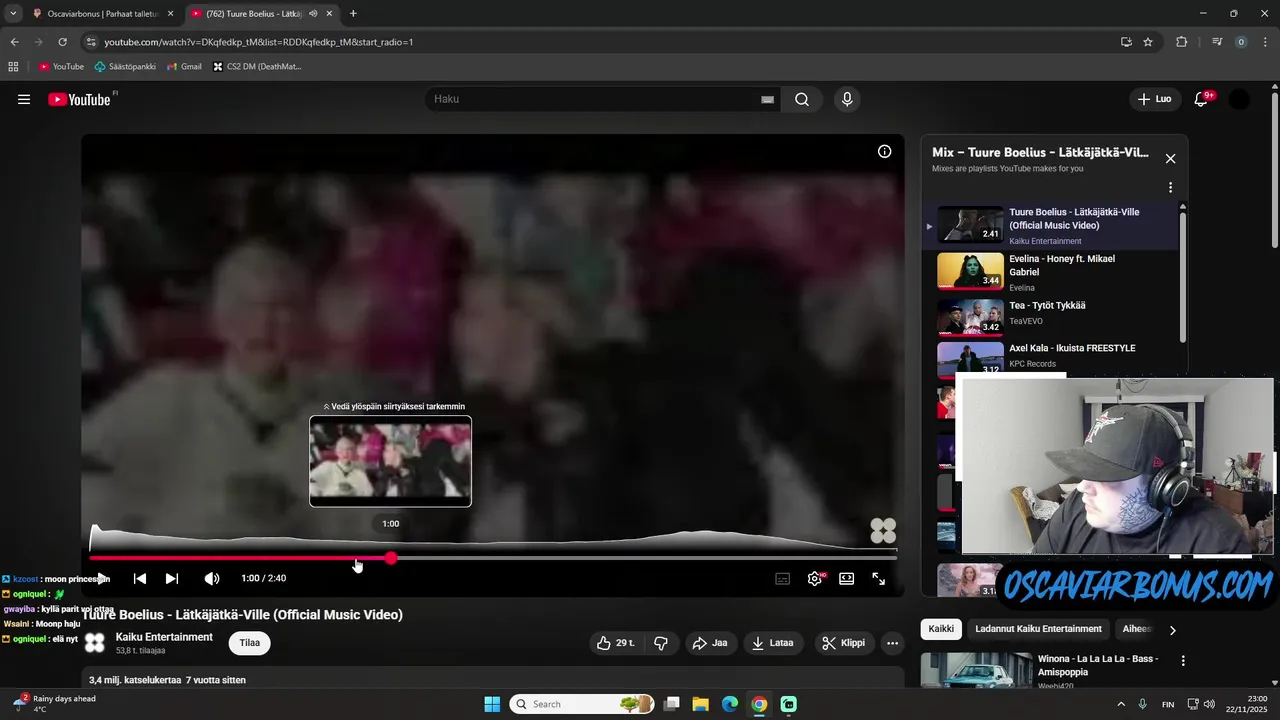This screenshot has height=720, width=1280.
Task: Open the YouTube notifications bell
Action: point(1201,99)
